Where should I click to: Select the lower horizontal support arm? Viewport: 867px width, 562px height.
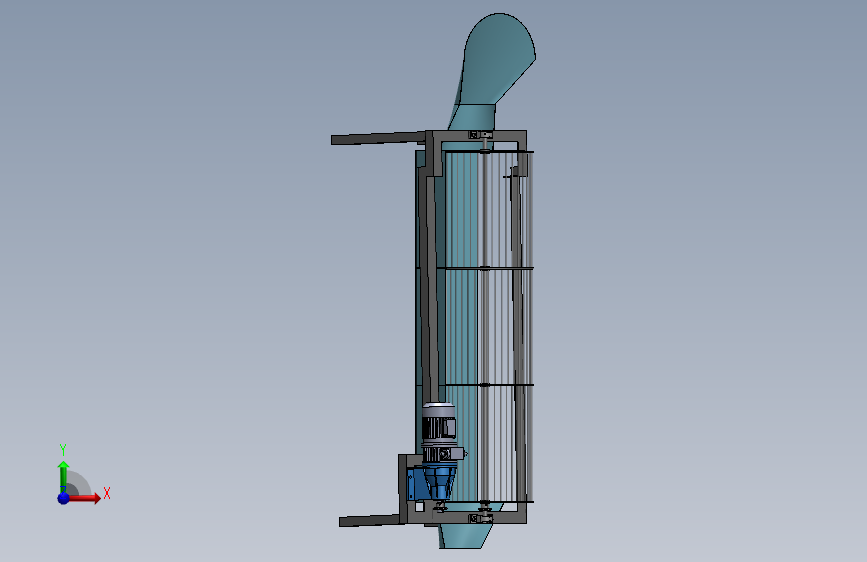point(369,520)
